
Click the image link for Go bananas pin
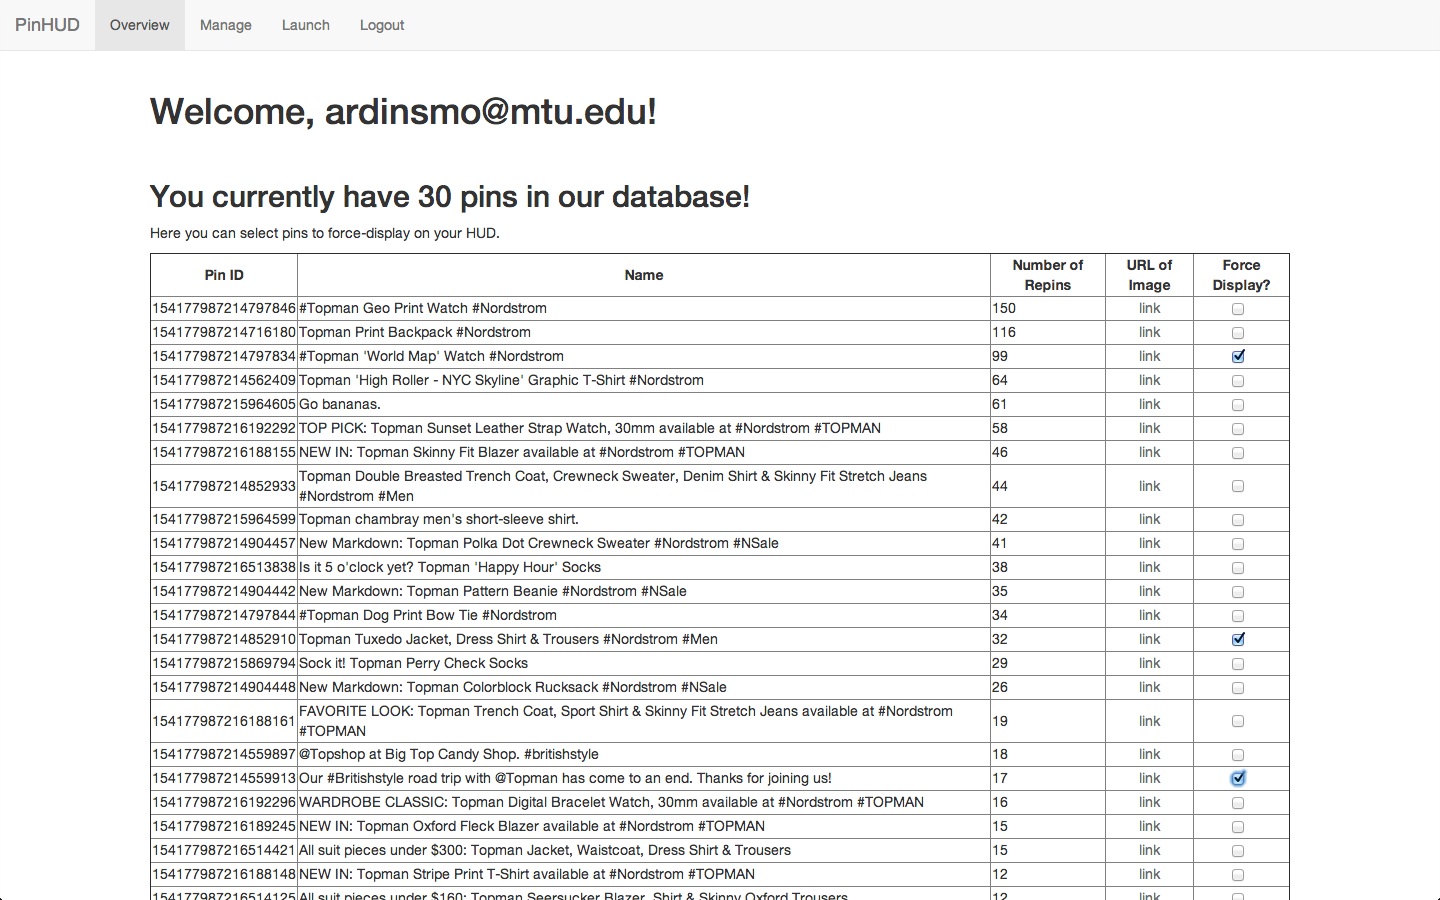(1149, 404)
